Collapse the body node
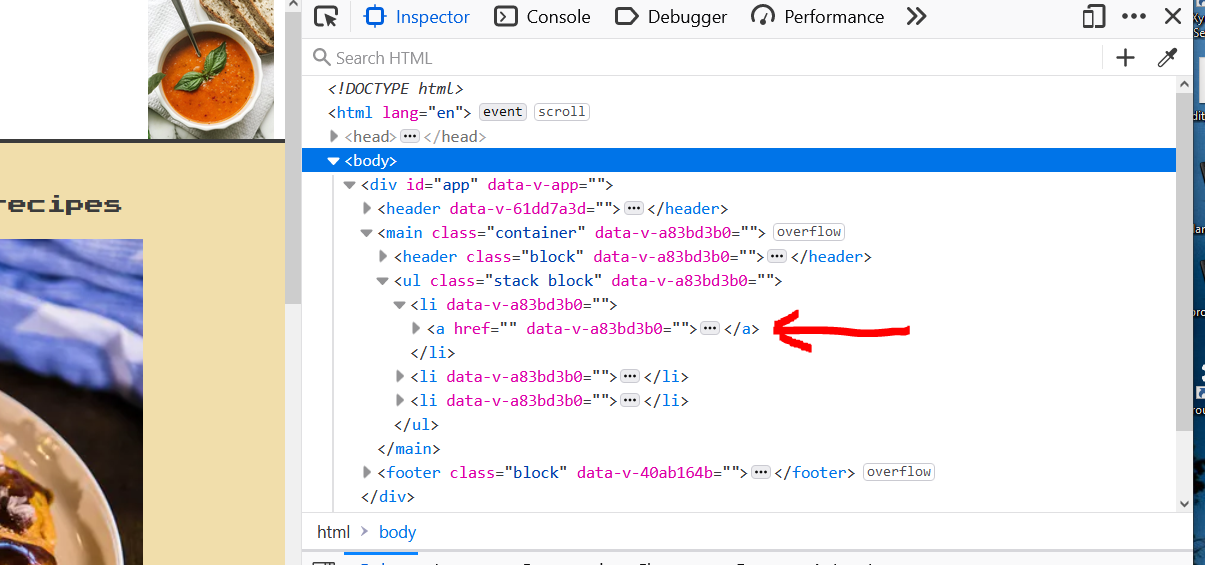Viewport: 1205px width, 565px height. click(334, 160)
